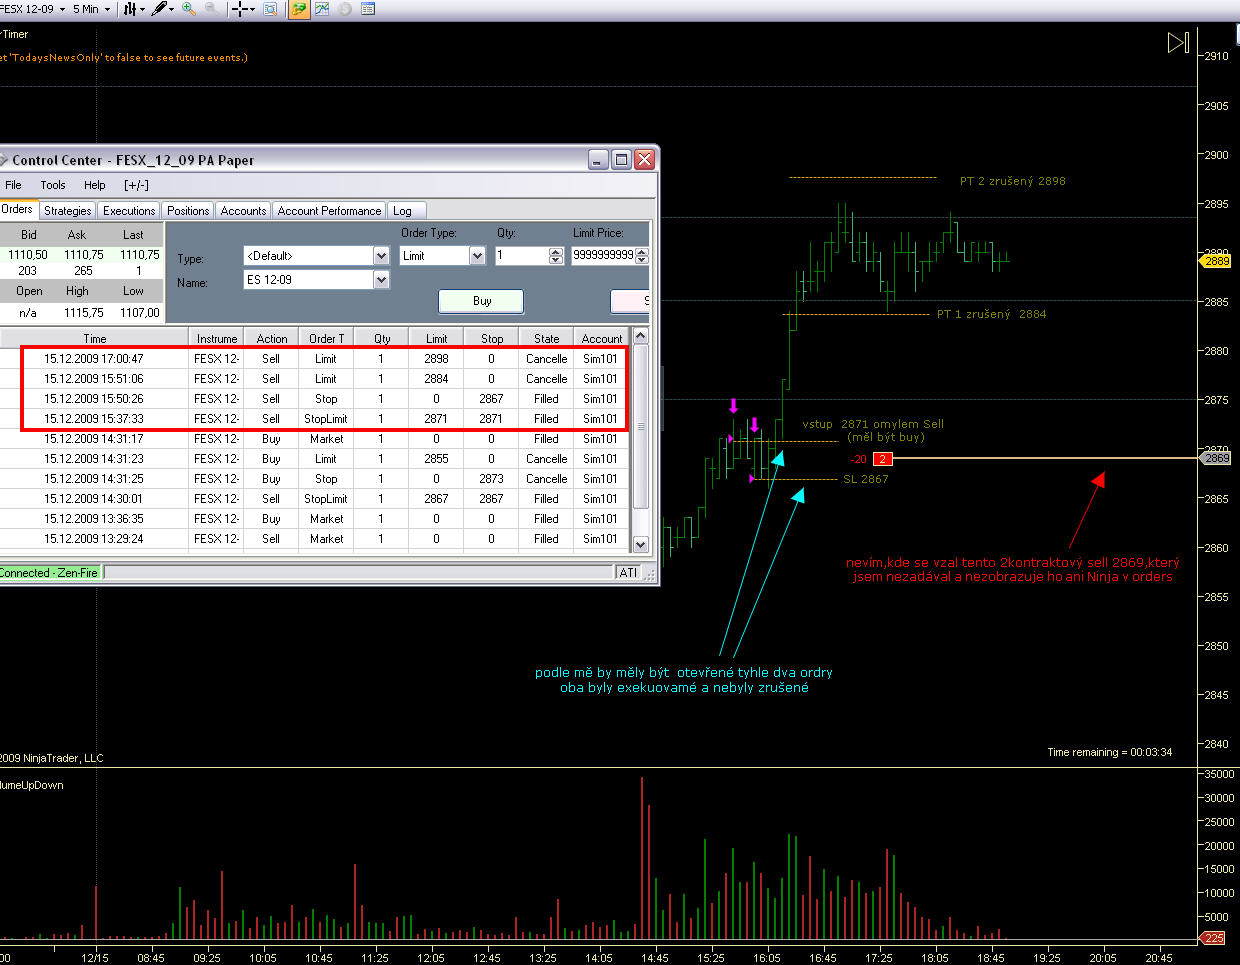Open the File menu in Control Center
This screenshot has height=965, width=1240.
(x=13, y=185)
